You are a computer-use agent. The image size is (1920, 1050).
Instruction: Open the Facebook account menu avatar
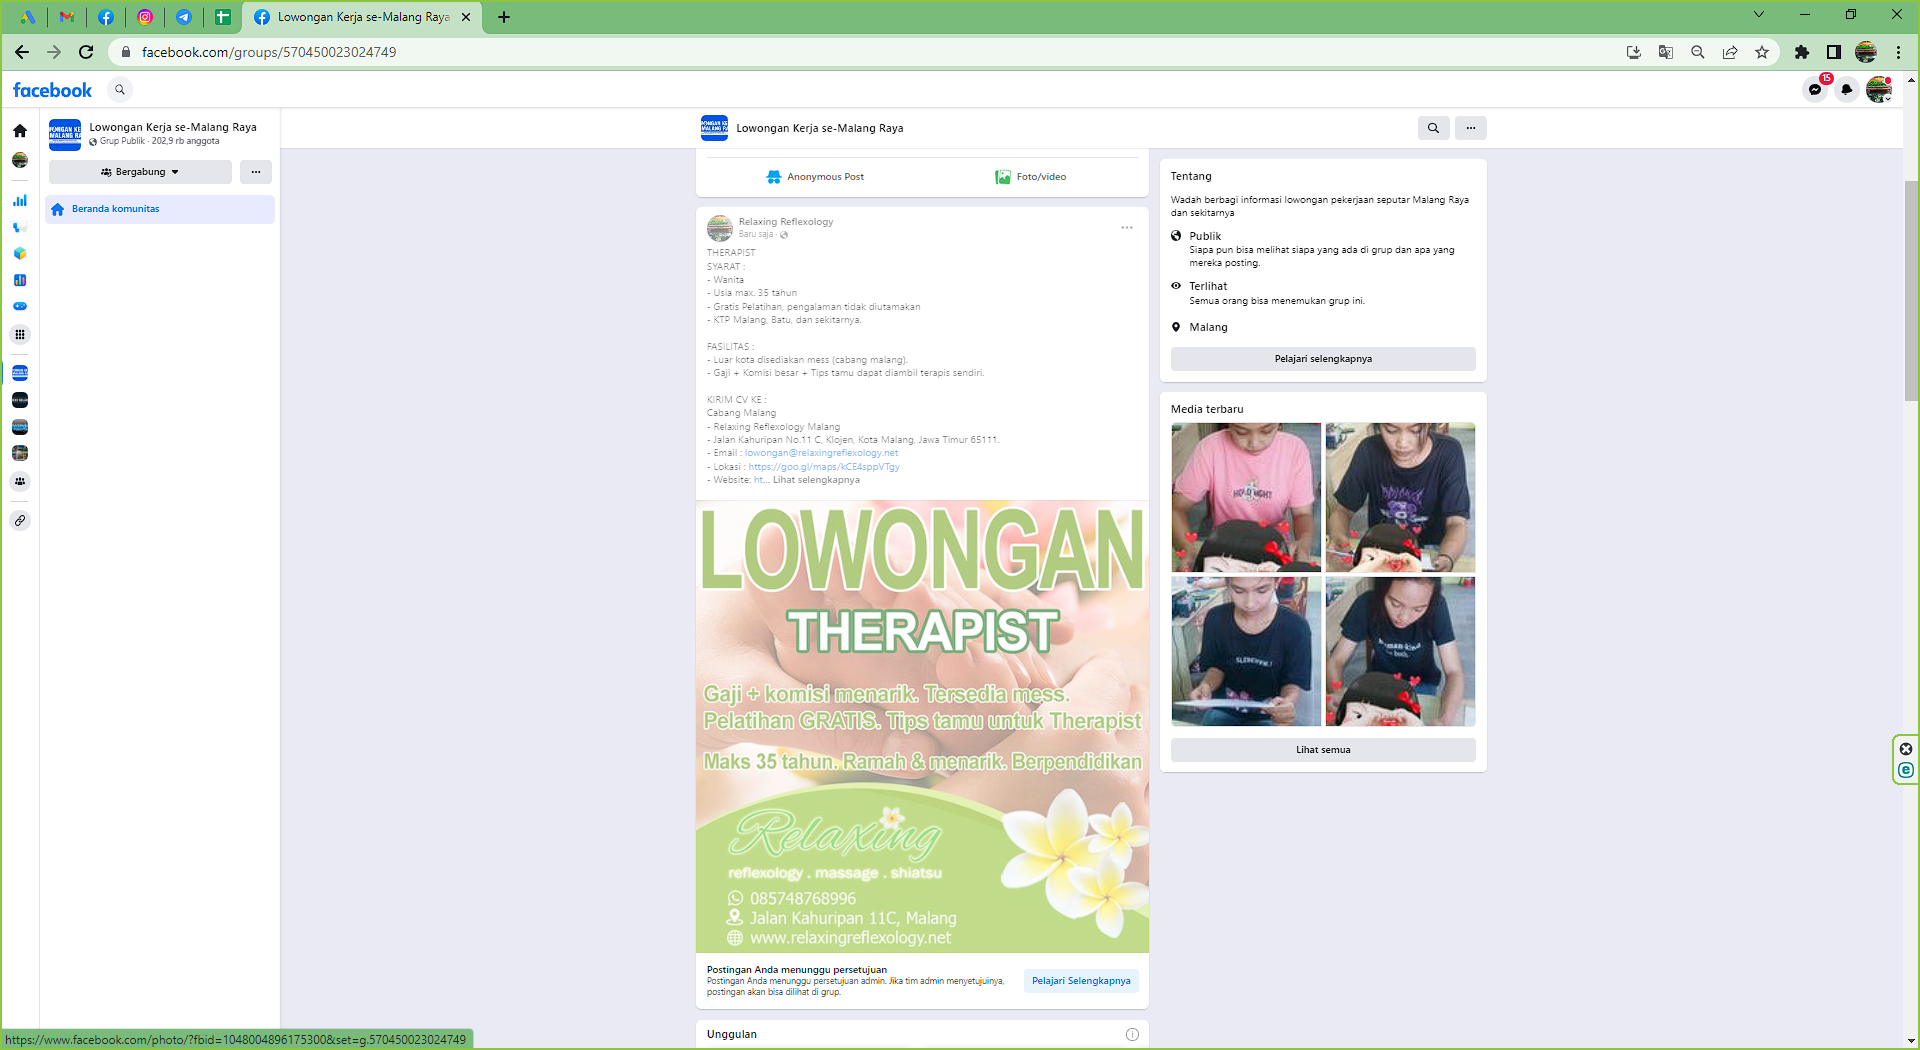1879,90
